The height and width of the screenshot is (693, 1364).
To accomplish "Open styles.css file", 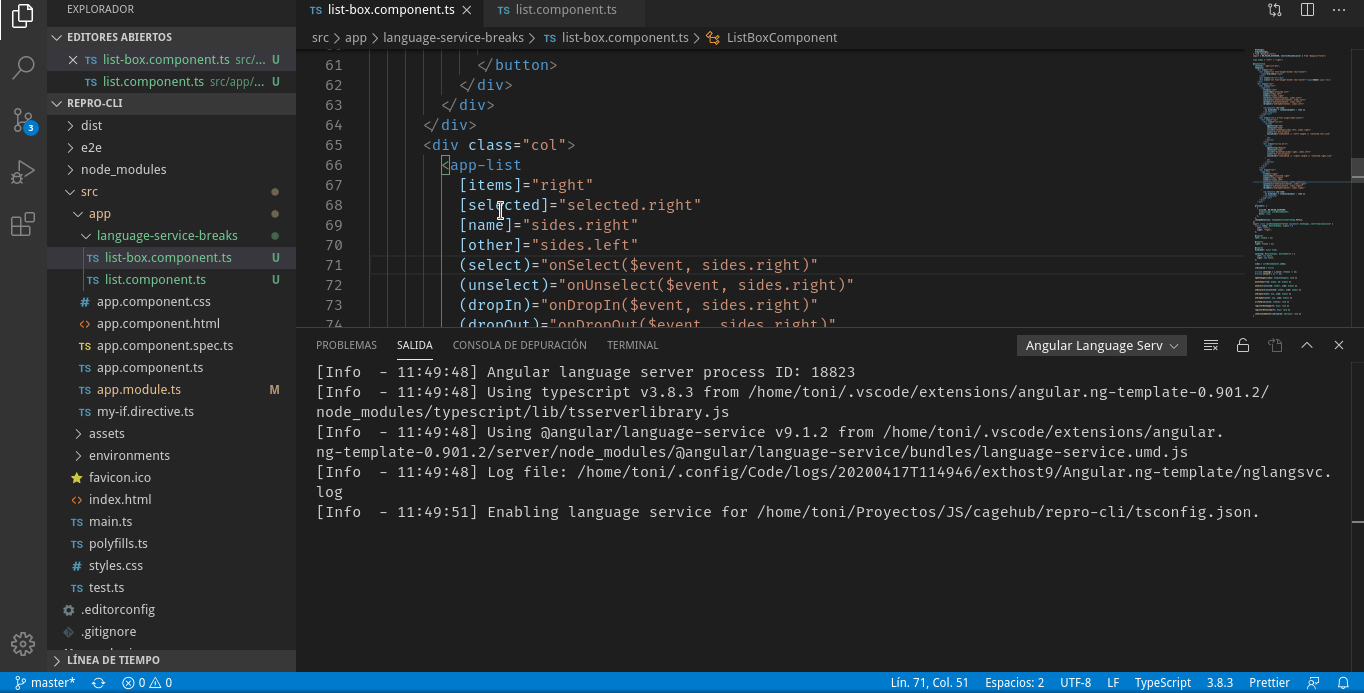I will [x=171, y=566].
